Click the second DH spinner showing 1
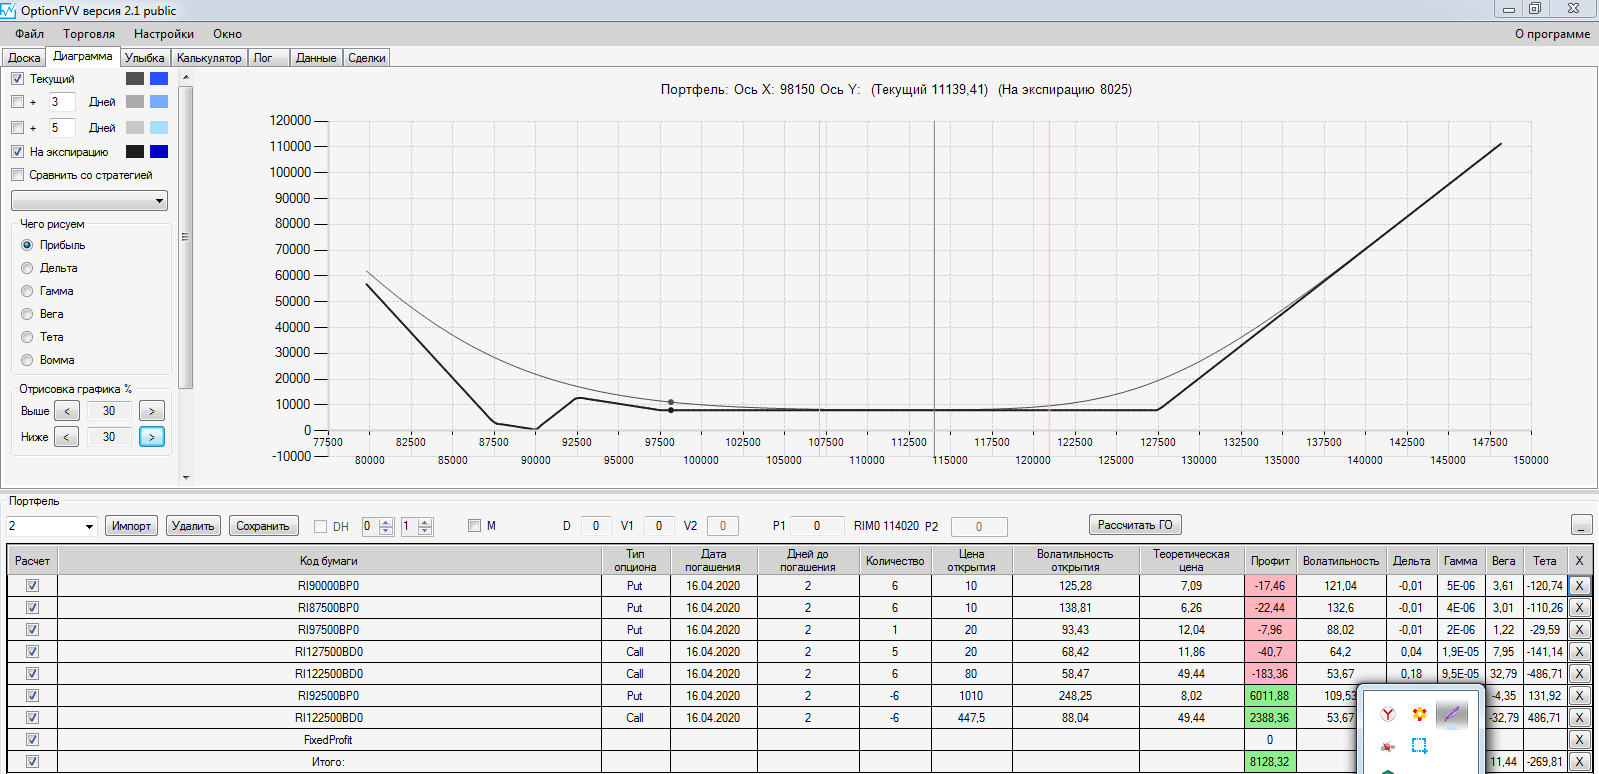The width and height of the screenshot is (1599, 774). (417, 526)
